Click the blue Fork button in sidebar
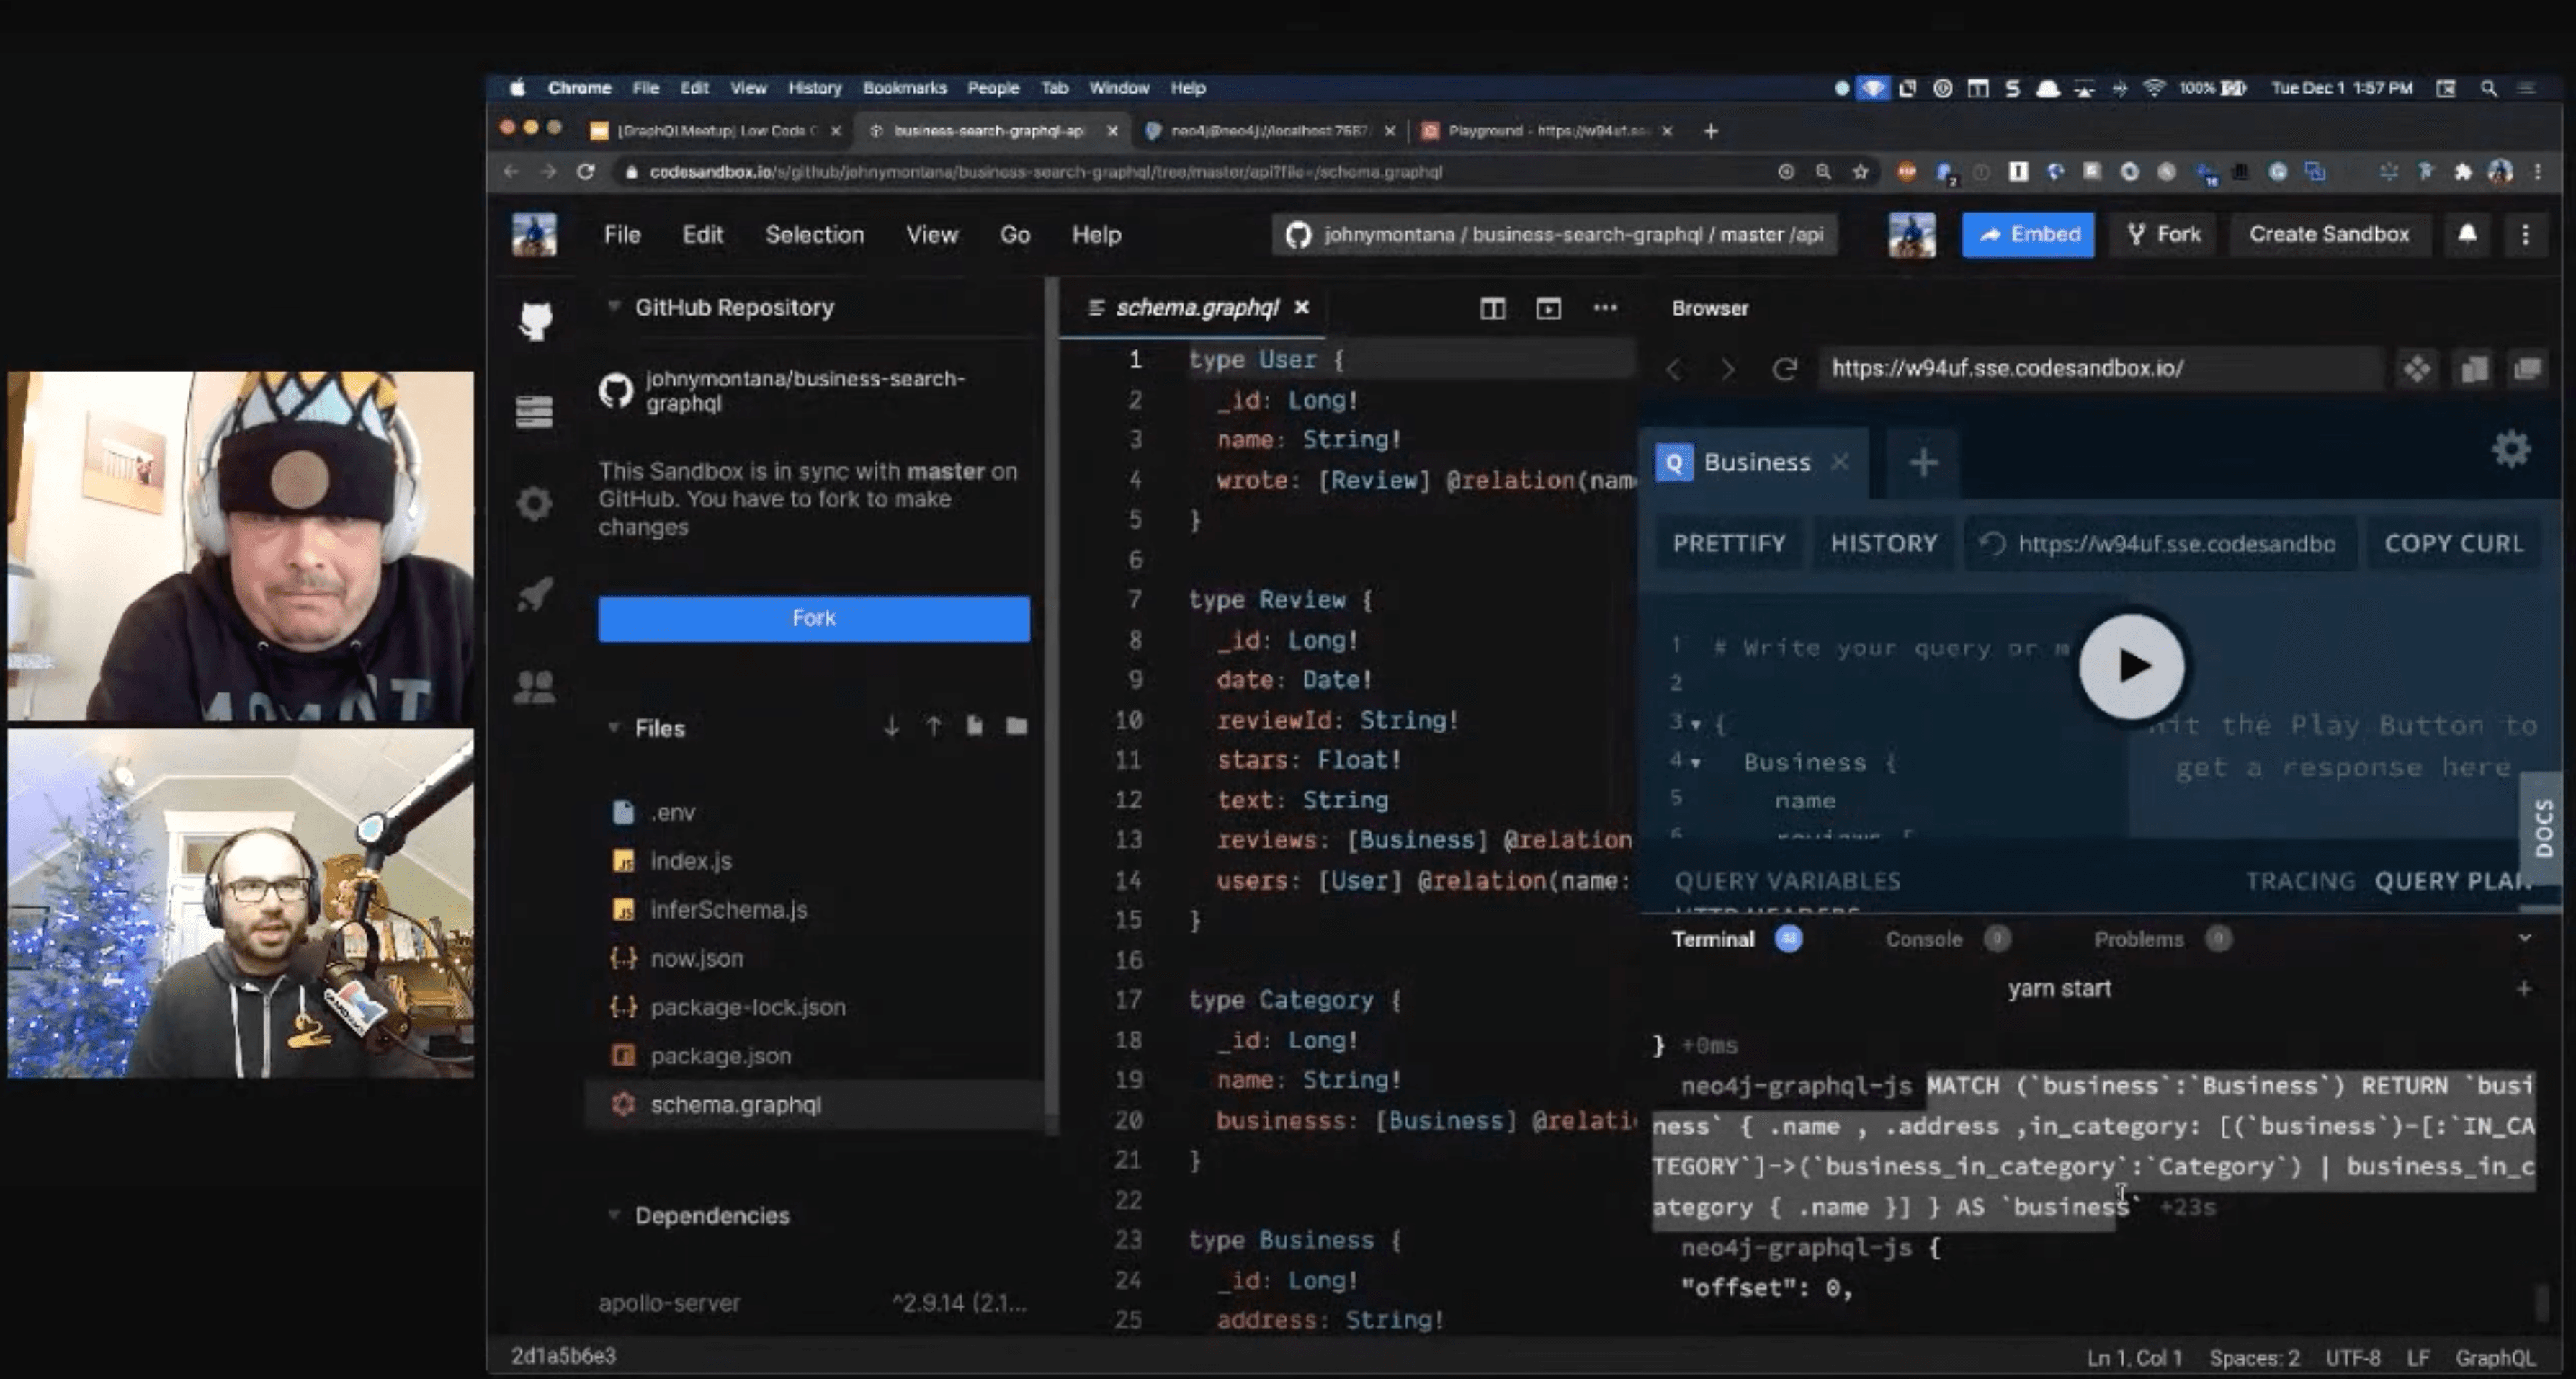 [813, 618]
